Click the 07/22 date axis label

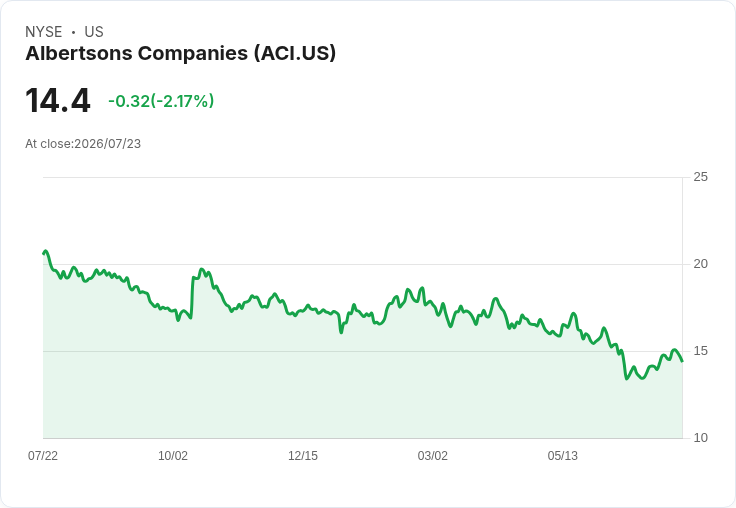click(43, 455)
